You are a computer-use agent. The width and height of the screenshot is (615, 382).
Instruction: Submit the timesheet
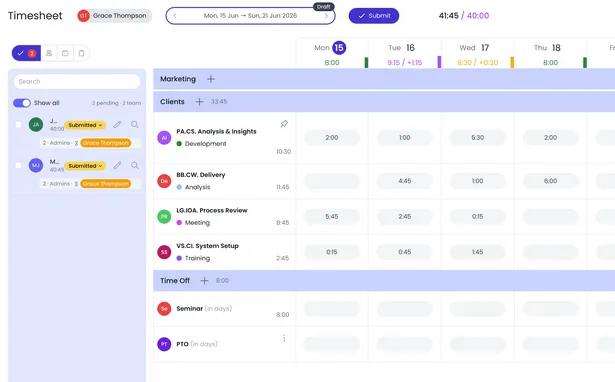[374, 16]
